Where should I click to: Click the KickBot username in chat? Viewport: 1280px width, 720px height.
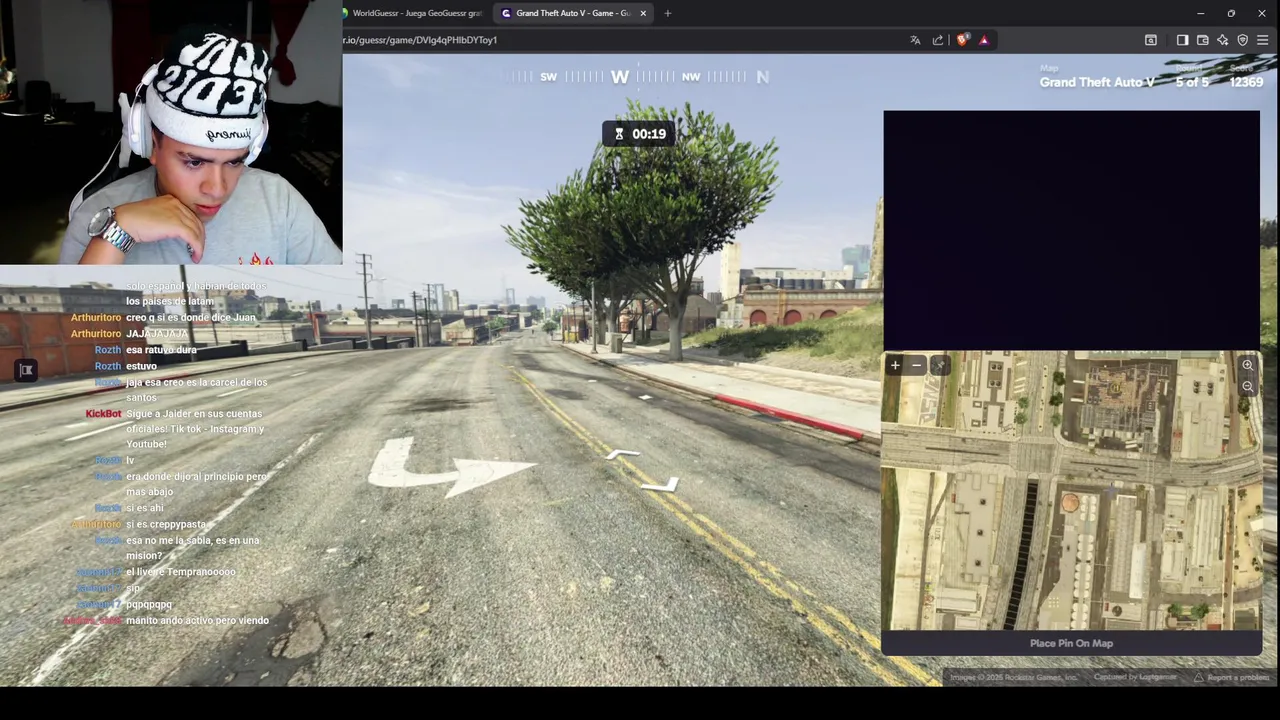(x=103, y=413)
